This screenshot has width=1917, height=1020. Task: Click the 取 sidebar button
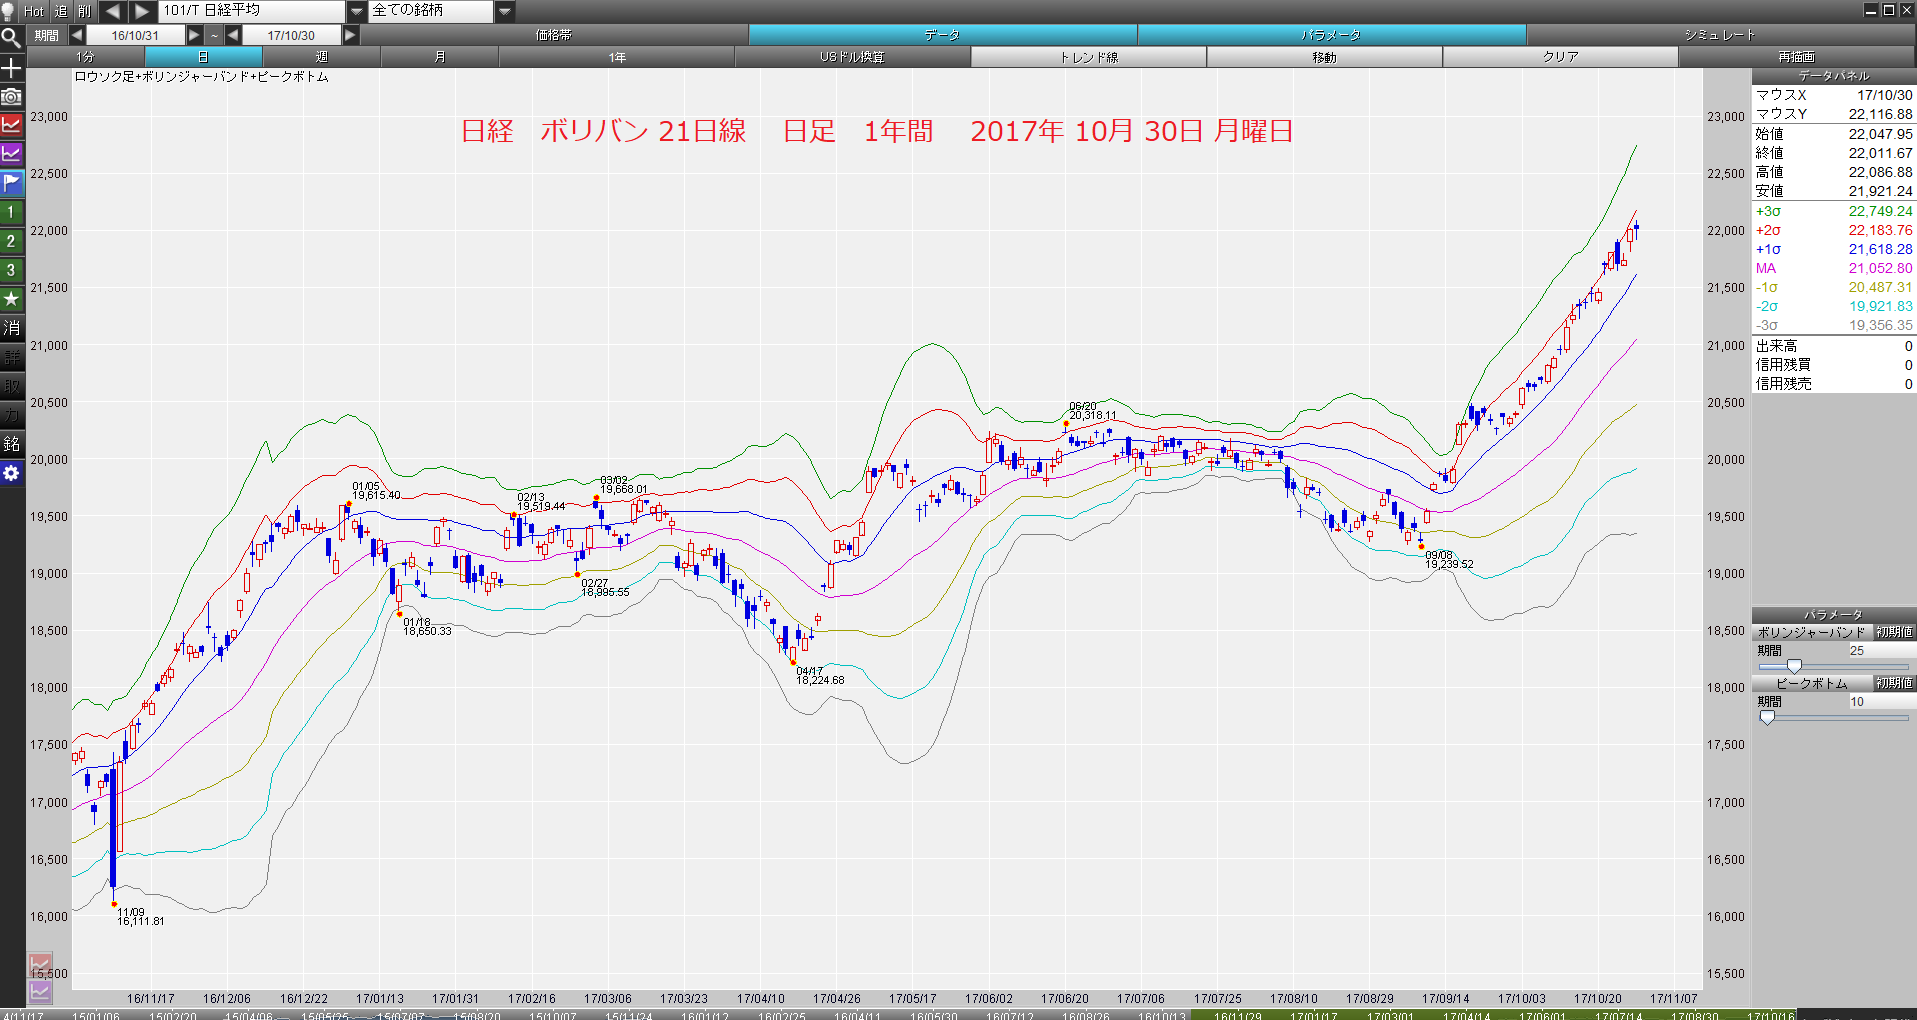[x=11, y=386]
